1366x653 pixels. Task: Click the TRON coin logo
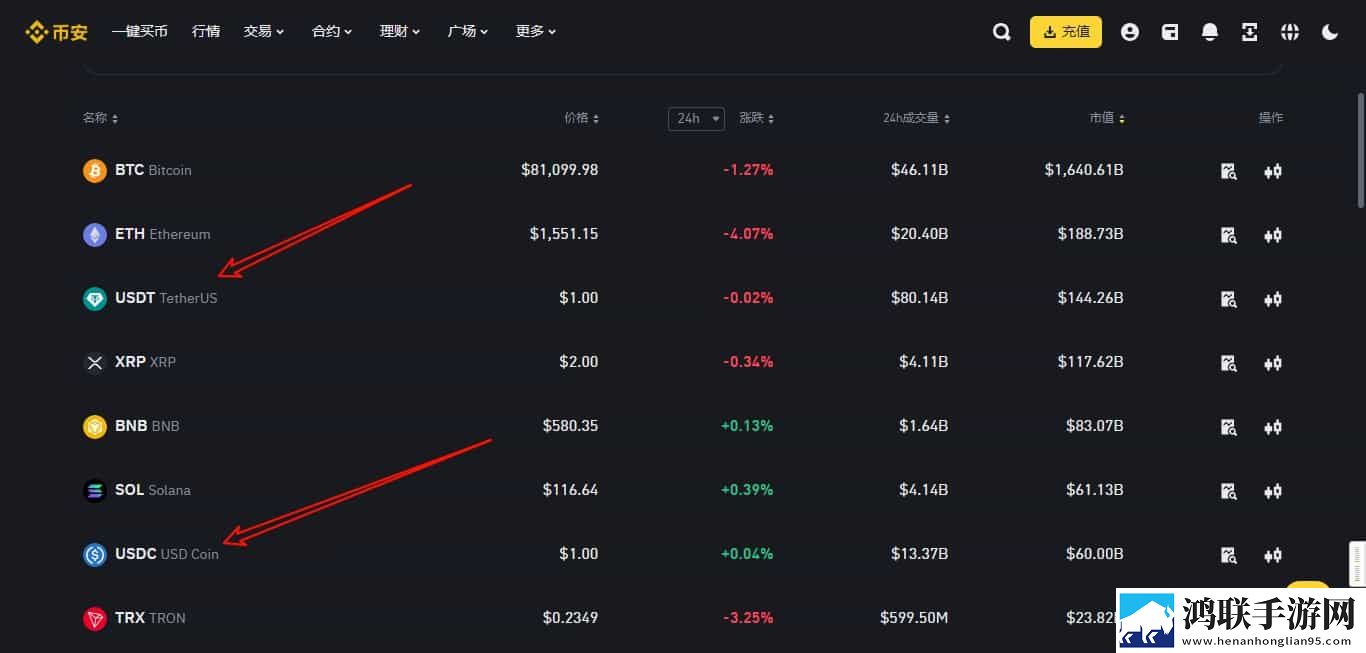95,618
